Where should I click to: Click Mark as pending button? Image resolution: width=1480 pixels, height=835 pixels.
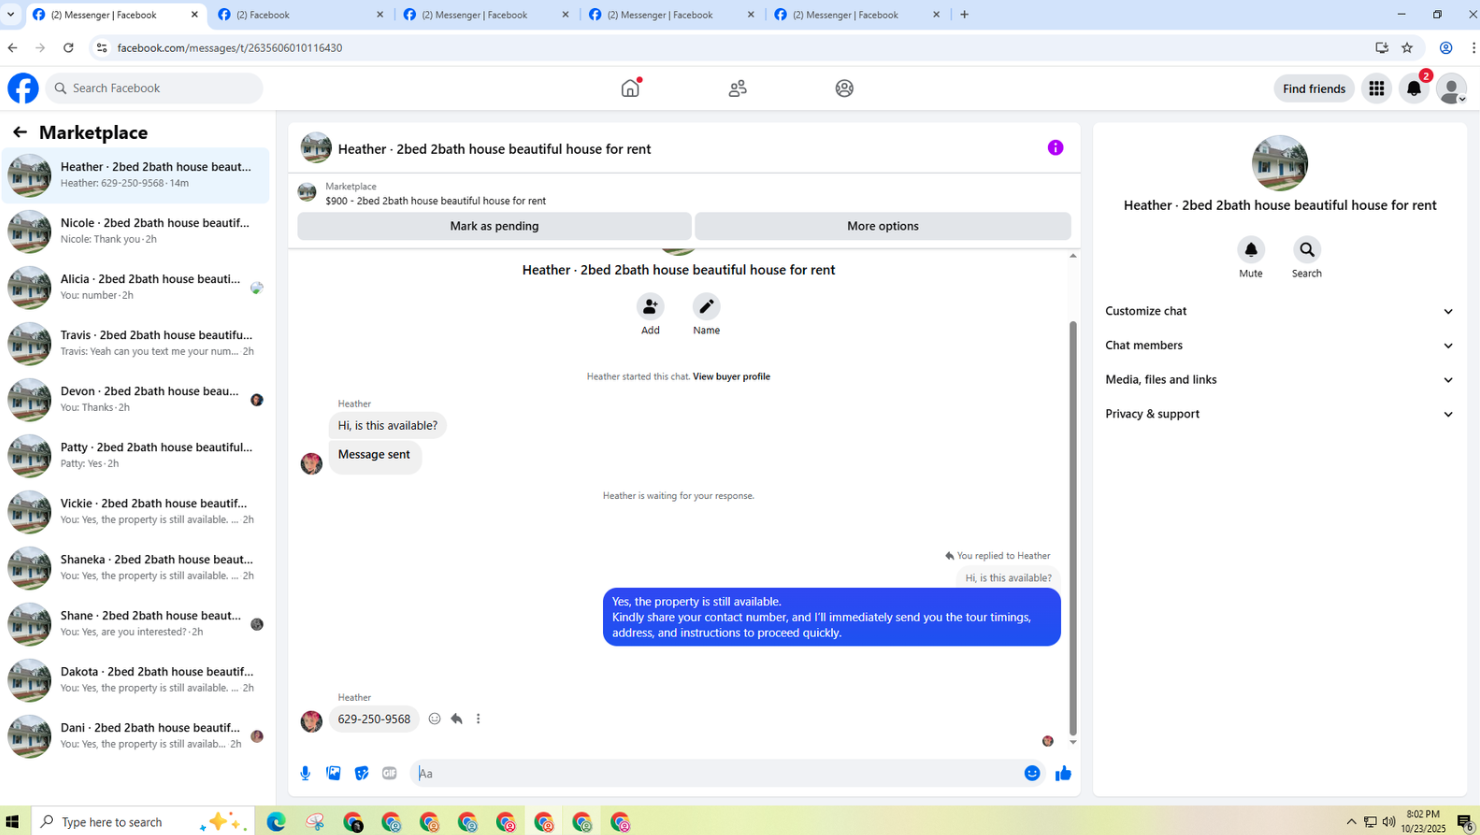tap(494, 226)
